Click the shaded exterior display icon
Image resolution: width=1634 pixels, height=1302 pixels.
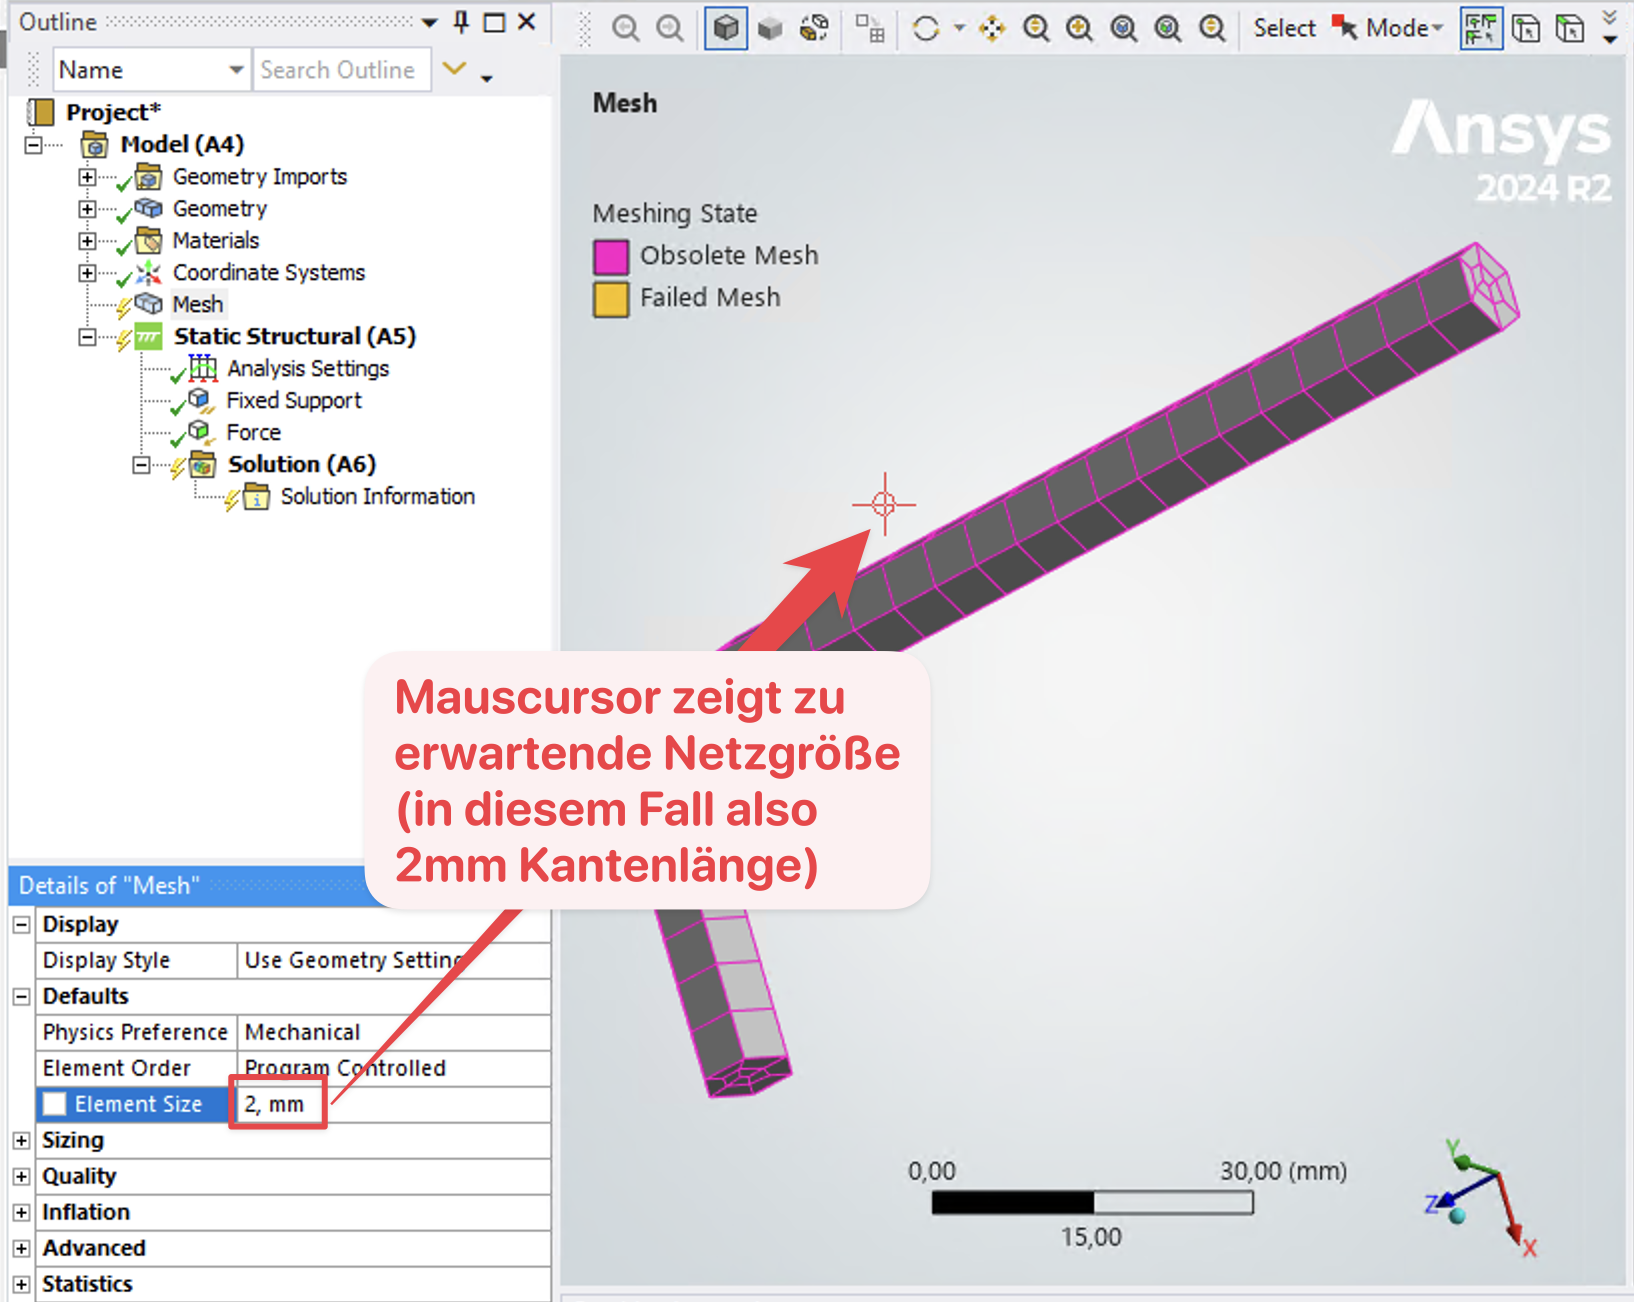point(770,28)
